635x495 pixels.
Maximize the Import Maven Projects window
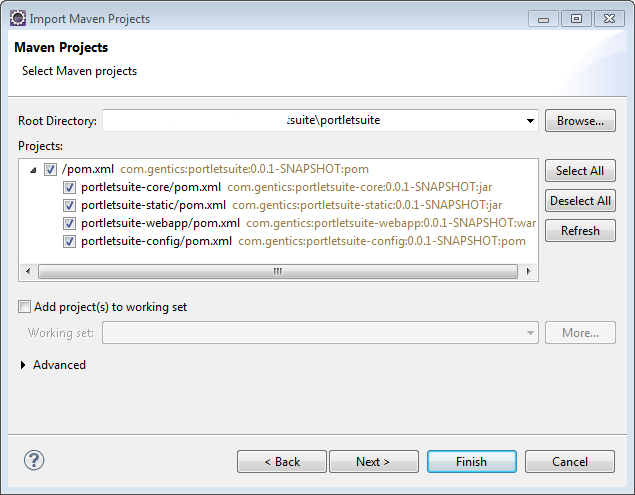576,19
